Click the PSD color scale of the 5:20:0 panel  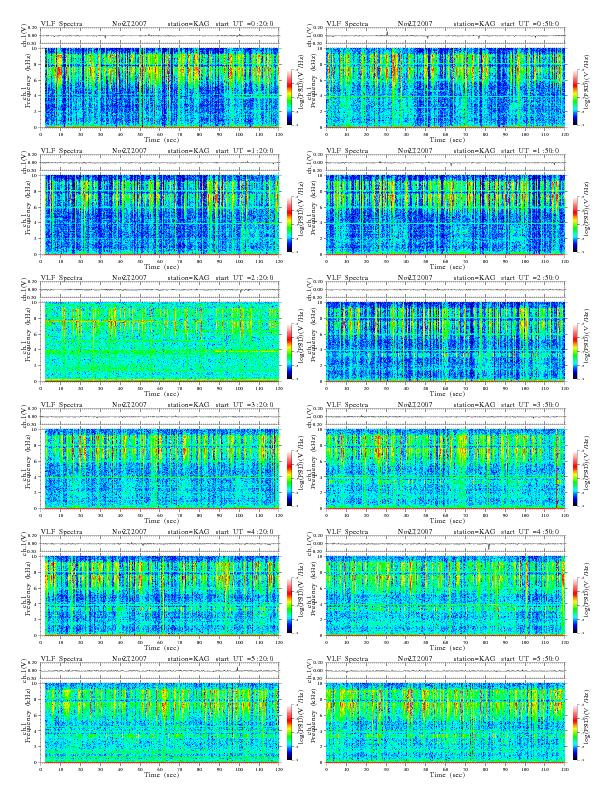click(x=289, y=732)
